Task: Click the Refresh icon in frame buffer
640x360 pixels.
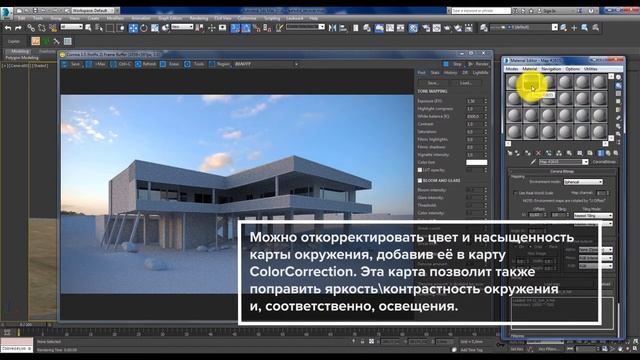Action: [x=138, y=64]
